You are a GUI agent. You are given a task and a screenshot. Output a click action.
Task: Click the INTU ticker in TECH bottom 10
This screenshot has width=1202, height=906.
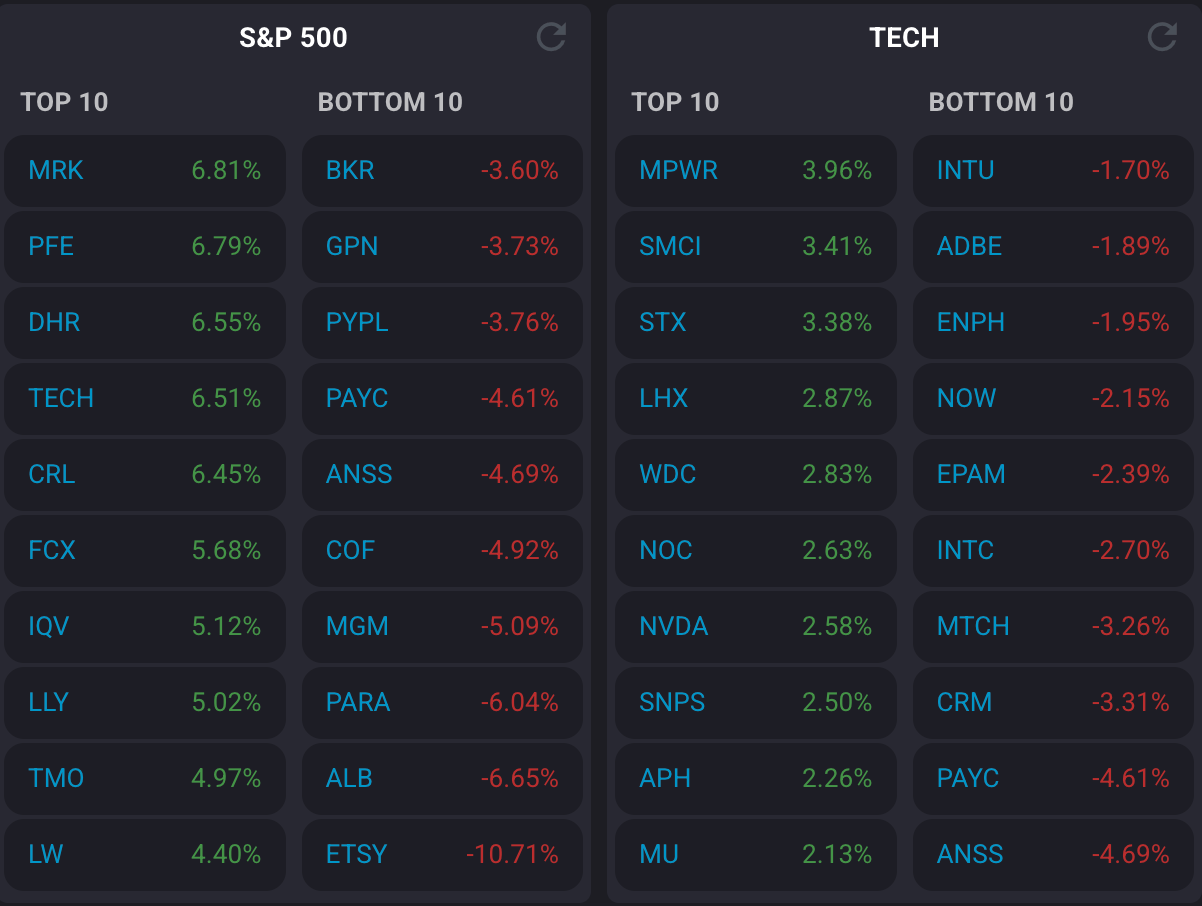965,170
